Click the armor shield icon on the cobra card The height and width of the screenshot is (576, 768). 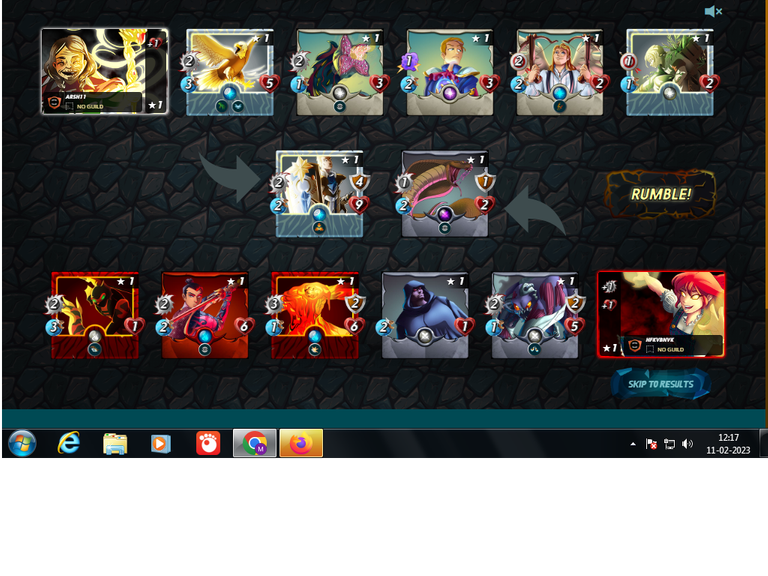[x=484, y=182]
